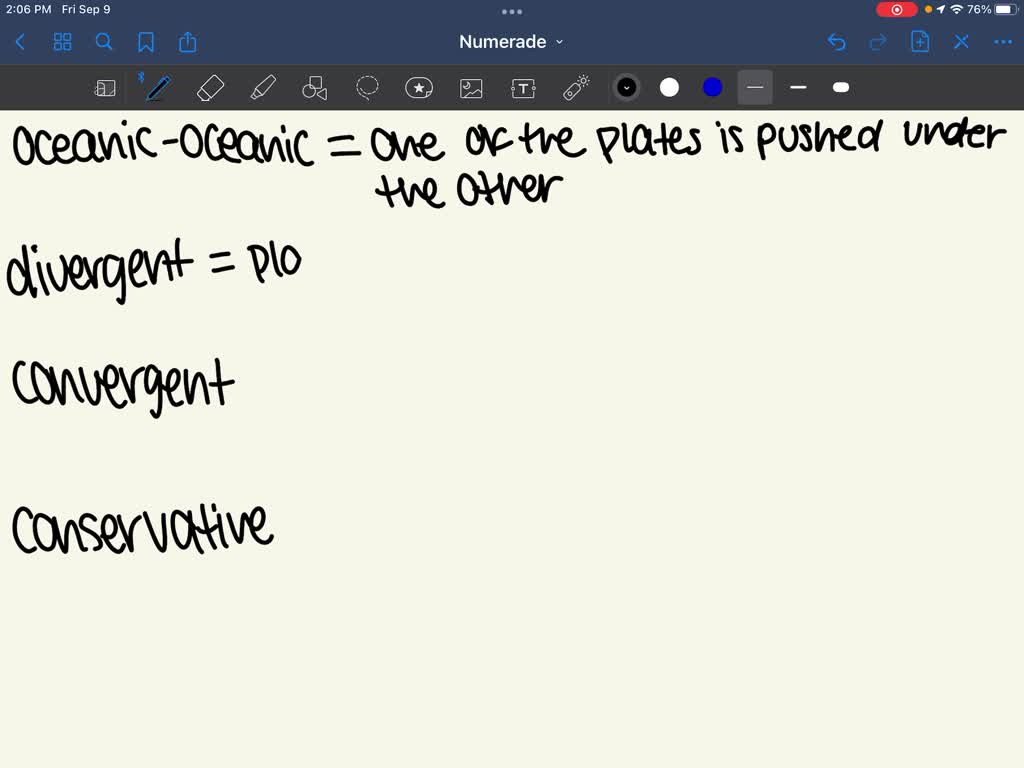Tap the handwritten word 'divergent'
Screen dimensions: 1024x768
(99, 271)
